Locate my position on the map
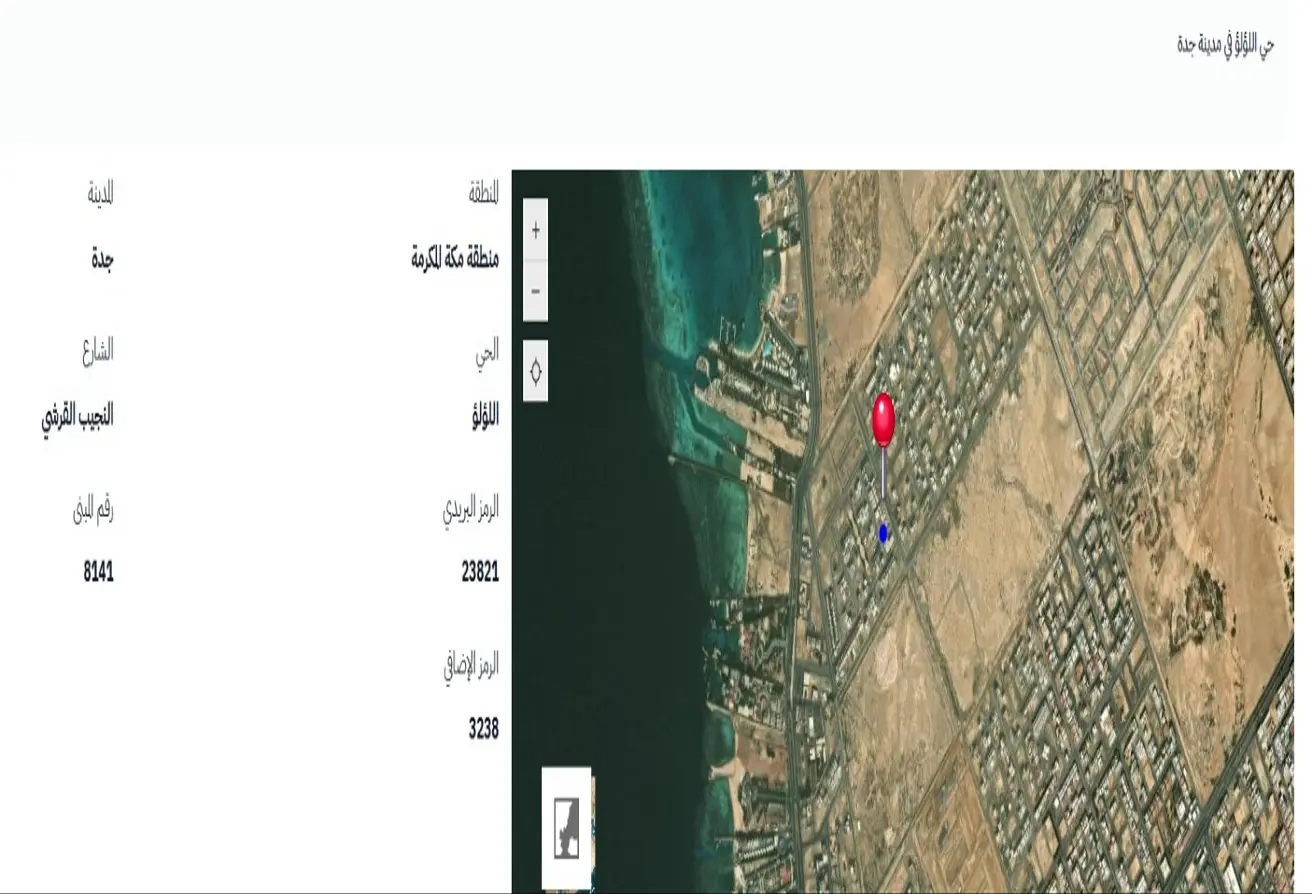This screenshot has width=1312, height=894. point(535,372)
